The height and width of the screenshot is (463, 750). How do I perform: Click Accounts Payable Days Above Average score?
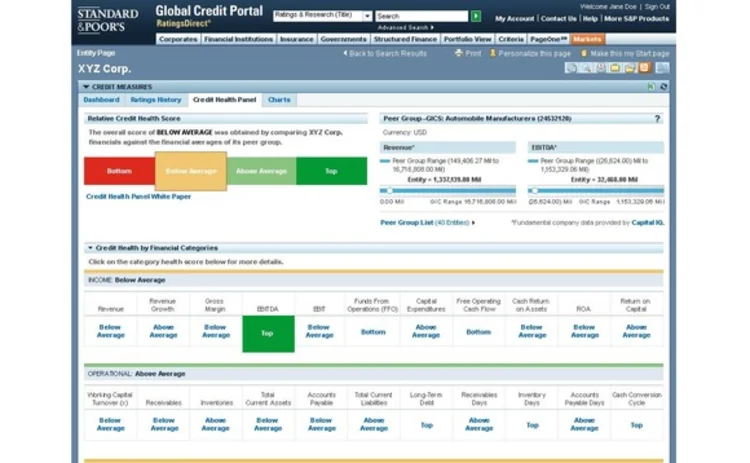pyautogui.click(x=584, y=424)
